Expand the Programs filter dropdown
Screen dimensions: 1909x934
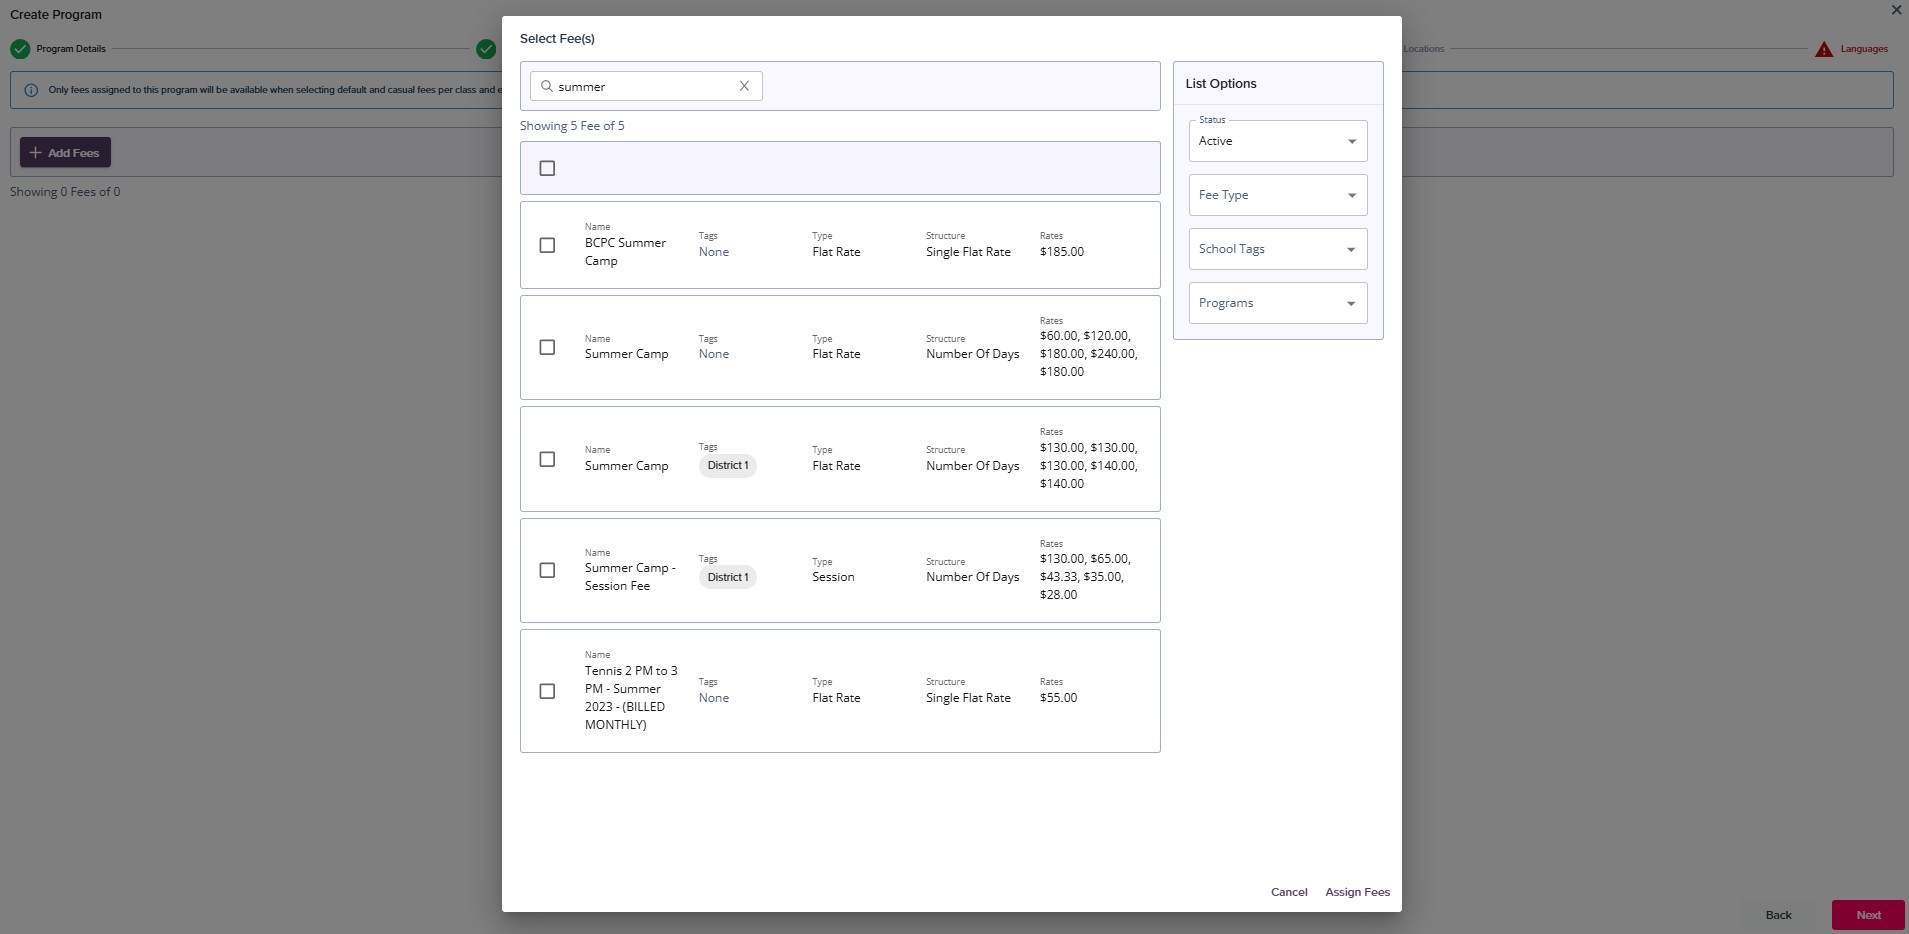coord(1277,303)
